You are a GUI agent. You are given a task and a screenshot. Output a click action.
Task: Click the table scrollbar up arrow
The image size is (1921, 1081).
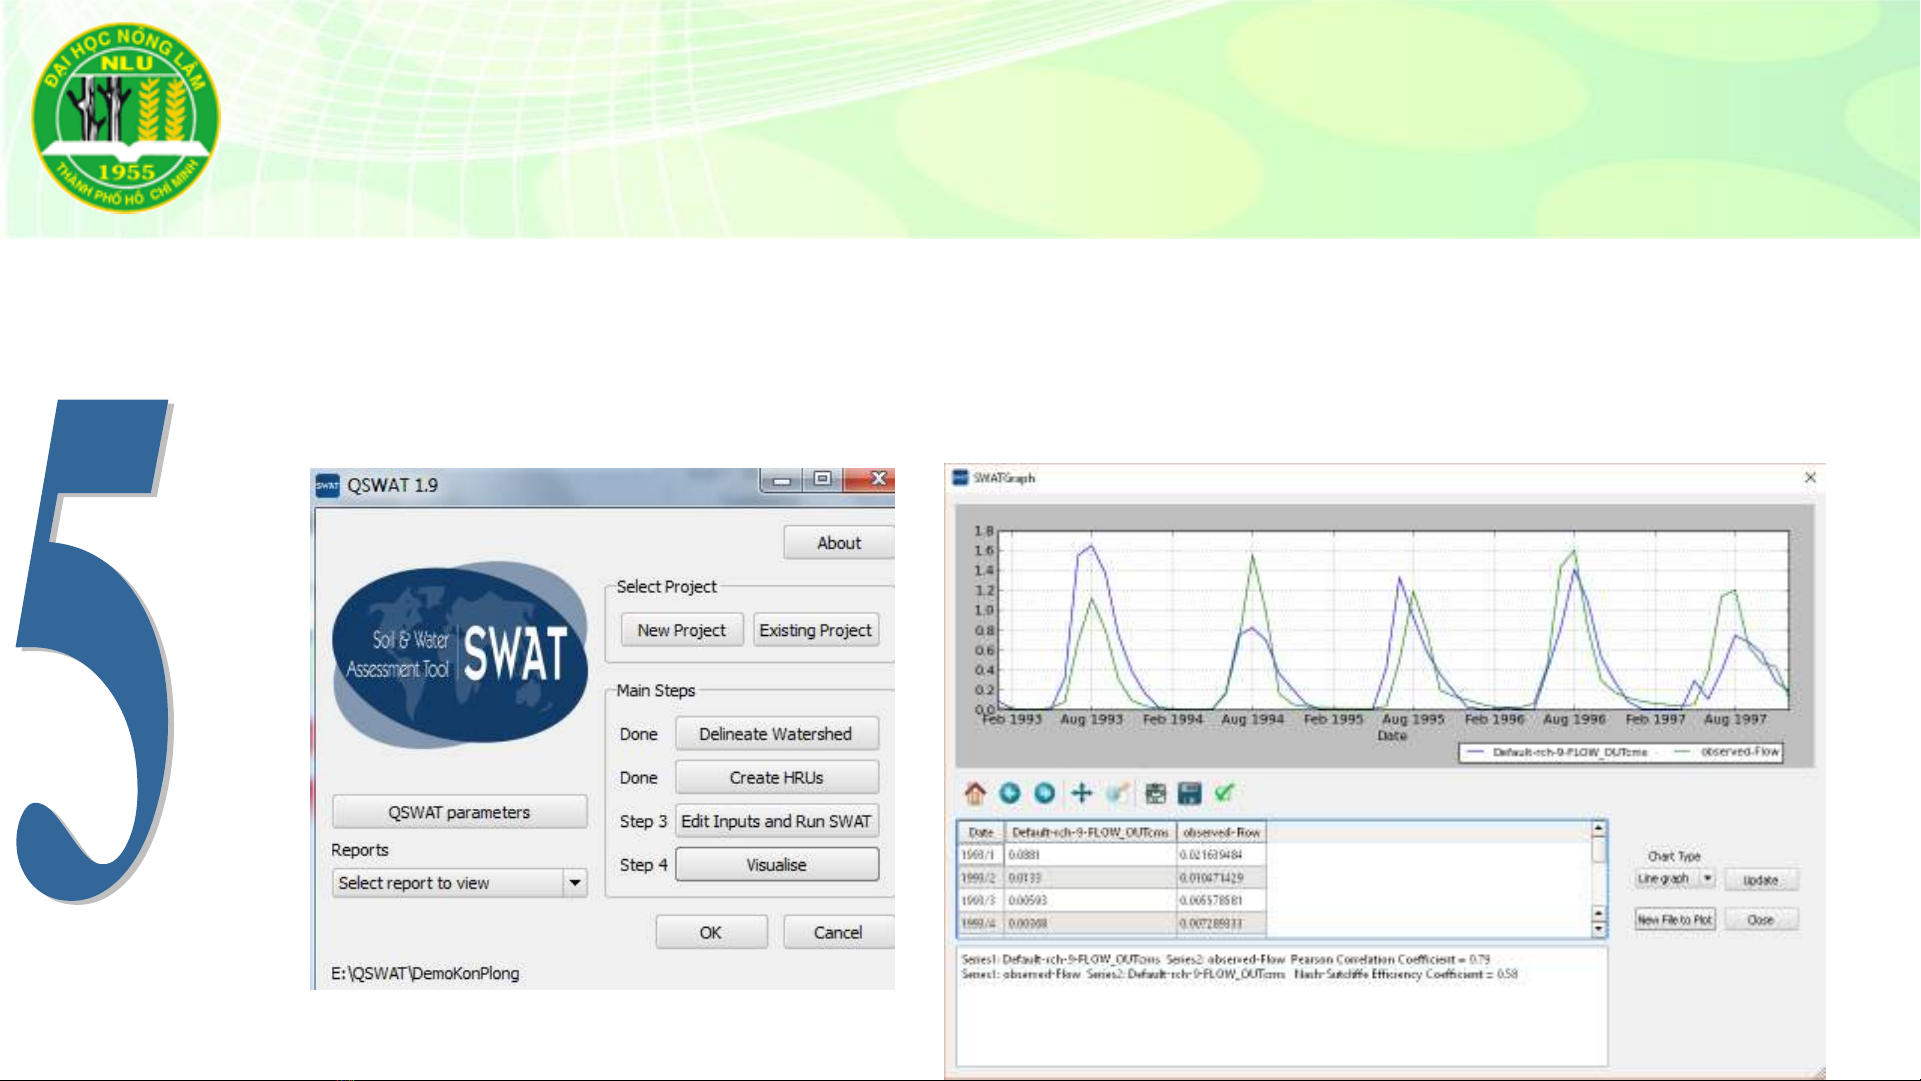coord(1598,829)
